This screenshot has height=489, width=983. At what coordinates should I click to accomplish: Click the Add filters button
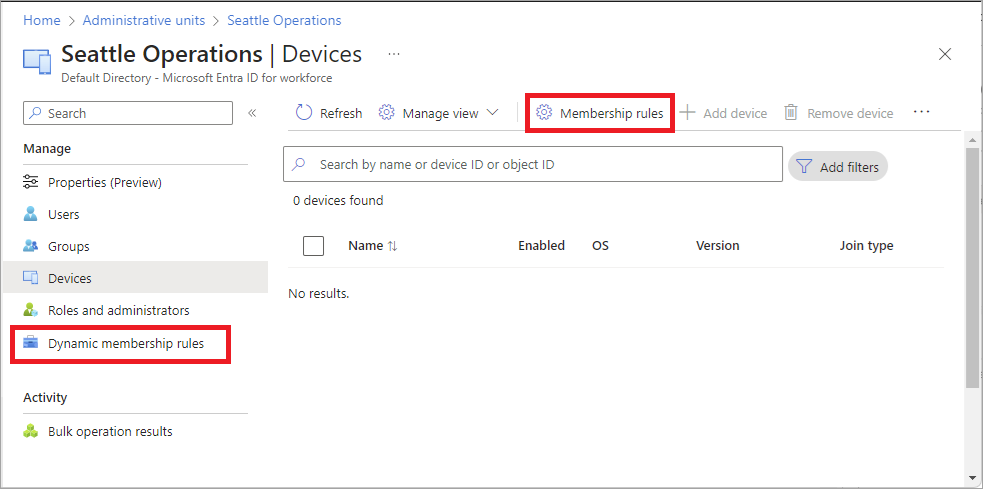838,167
